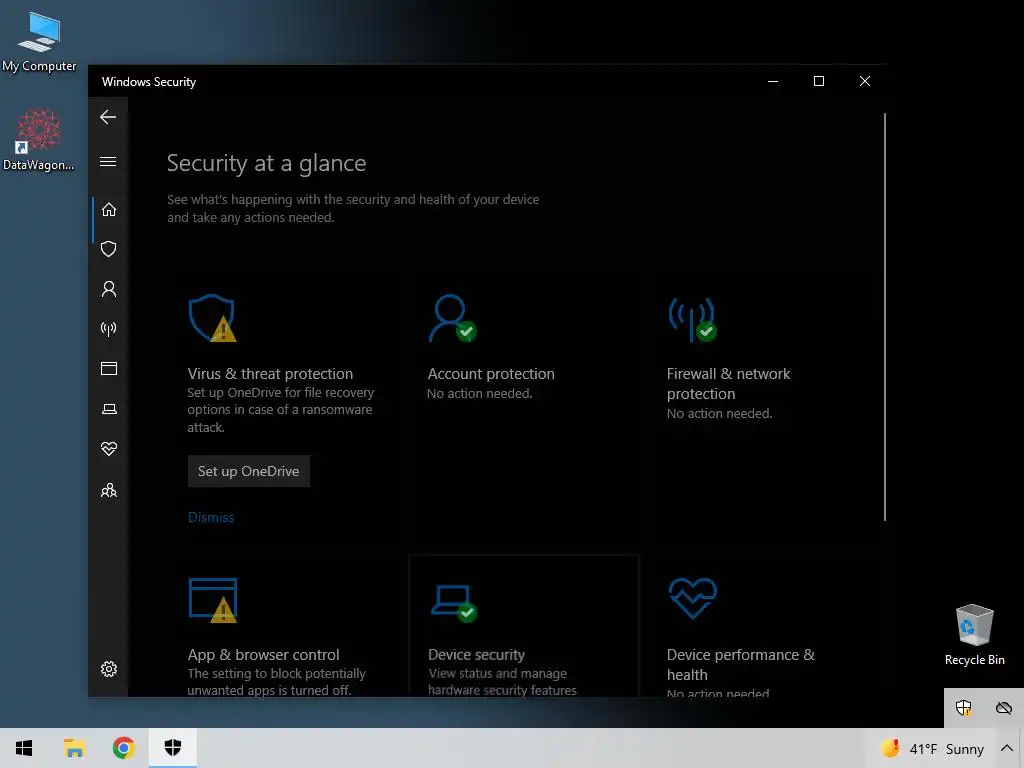Collapse the hidden icons tray chevron
This screenshot has height=768, width=1024.
[x=1006, y=748]
